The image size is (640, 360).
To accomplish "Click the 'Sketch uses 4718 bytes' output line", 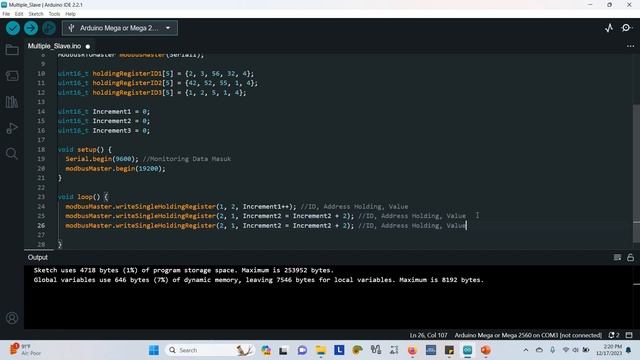I will [184, 270].
